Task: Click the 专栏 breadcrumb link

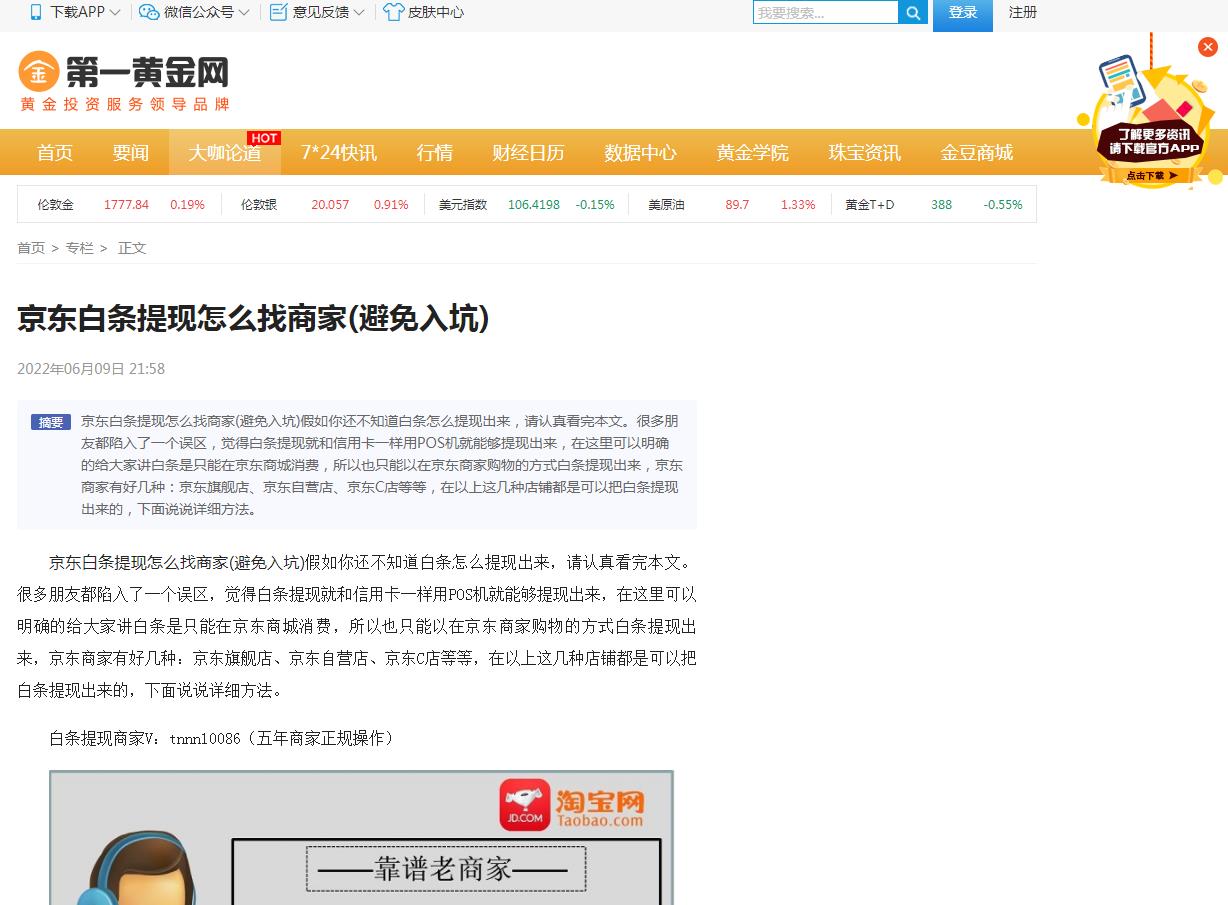Action: coord(79,248)
